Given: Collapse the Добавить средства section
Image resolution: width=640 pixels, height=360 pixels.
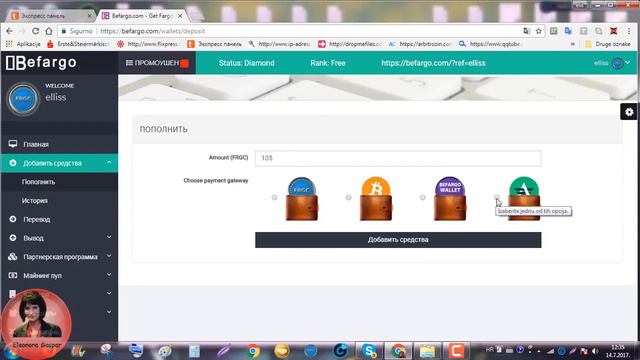Looking at the screenshot, I should point(109,163).
